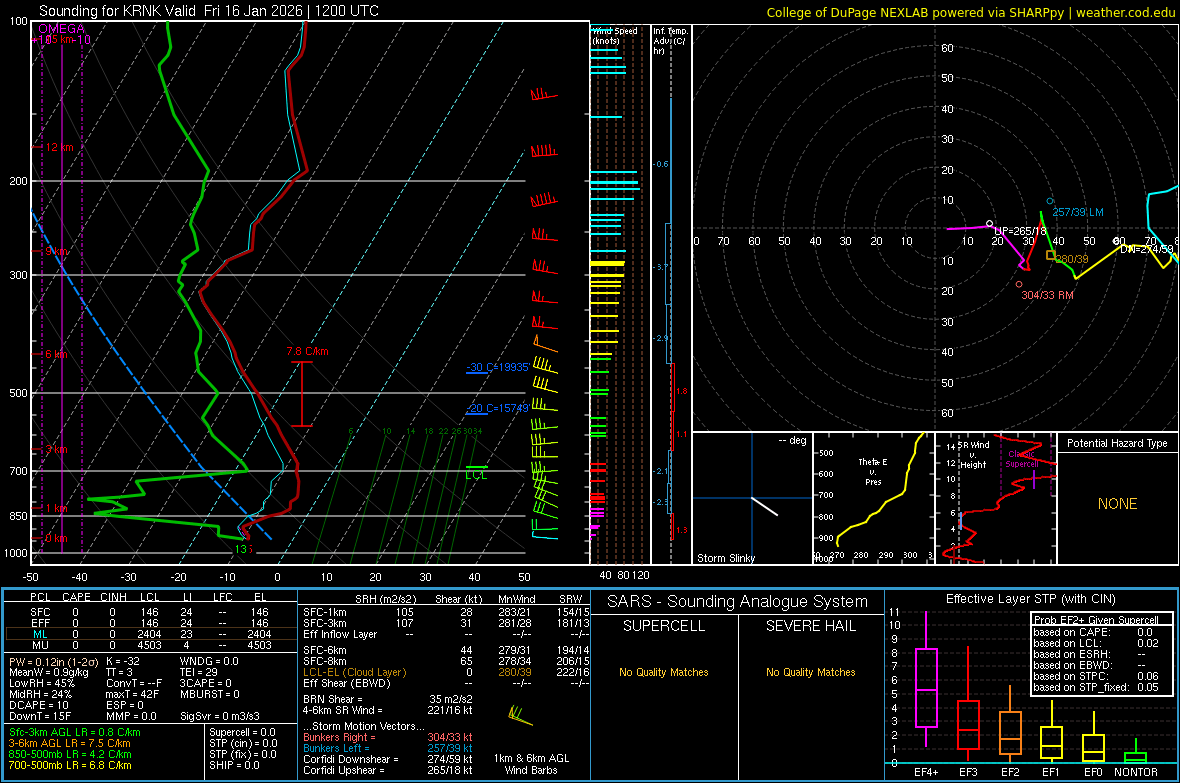The height and width of the screenshot is (783, 1180).
Task: Select the SEVERE HAIL column heading
Action: click(x=810, y=626)
